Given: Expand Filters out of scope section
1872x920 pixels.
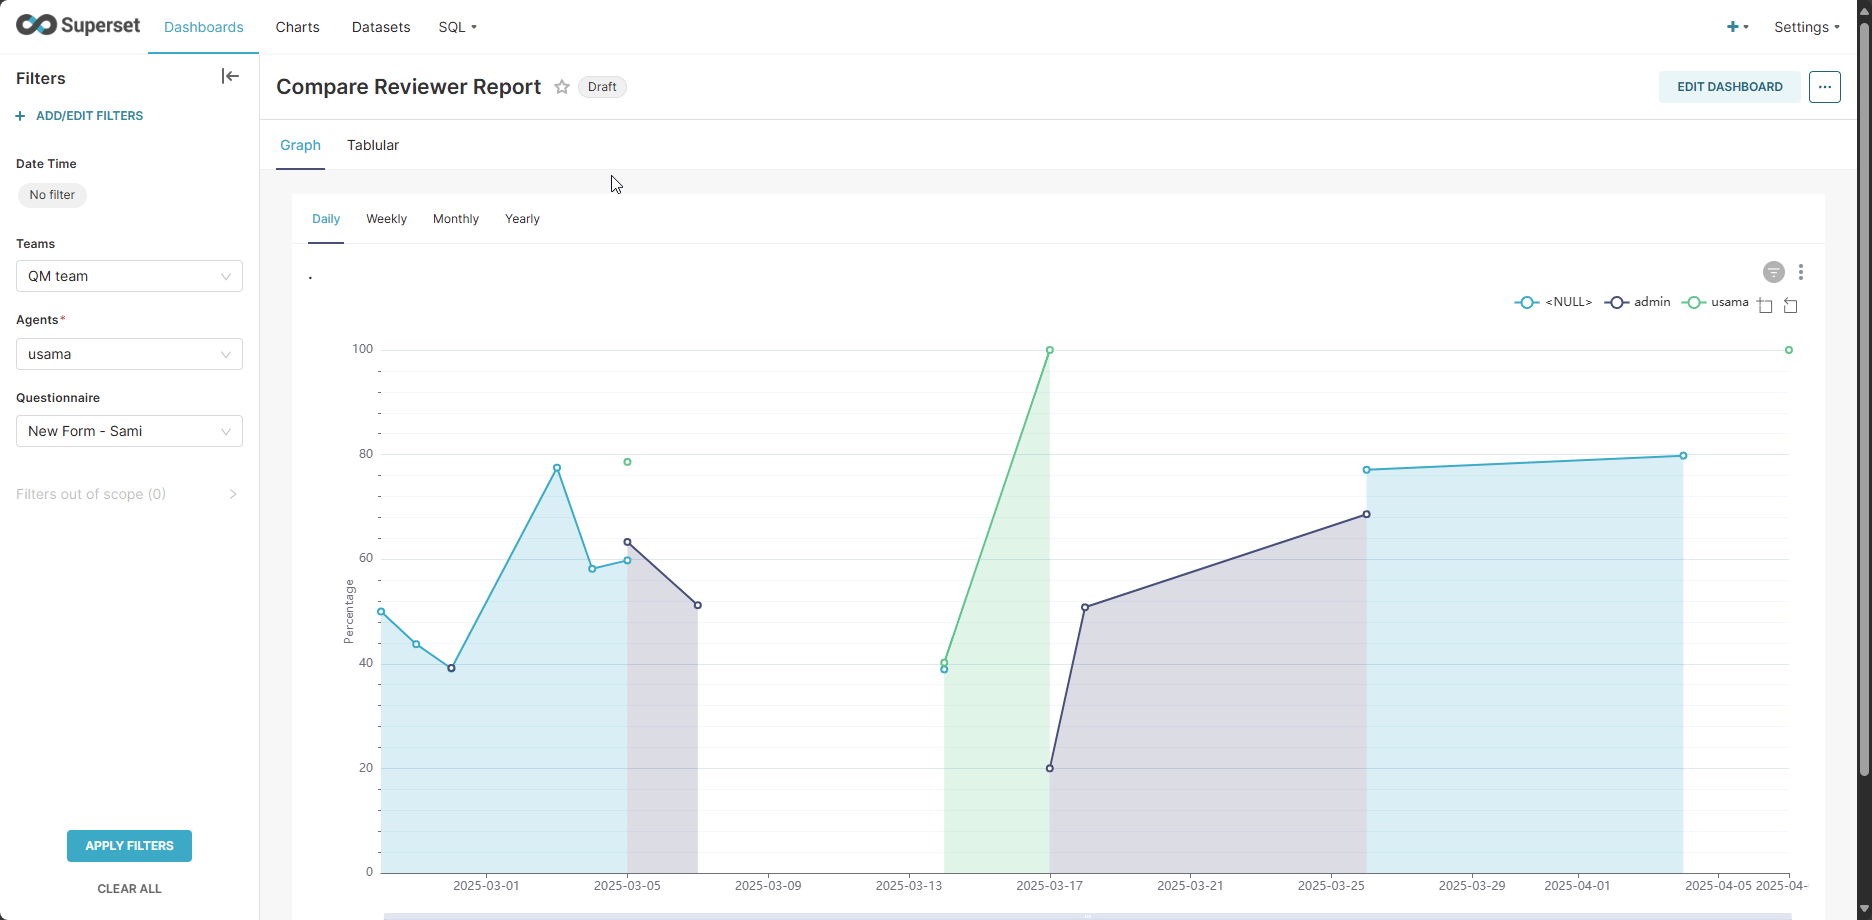Looking at the screenshot, I should [129, 493].
